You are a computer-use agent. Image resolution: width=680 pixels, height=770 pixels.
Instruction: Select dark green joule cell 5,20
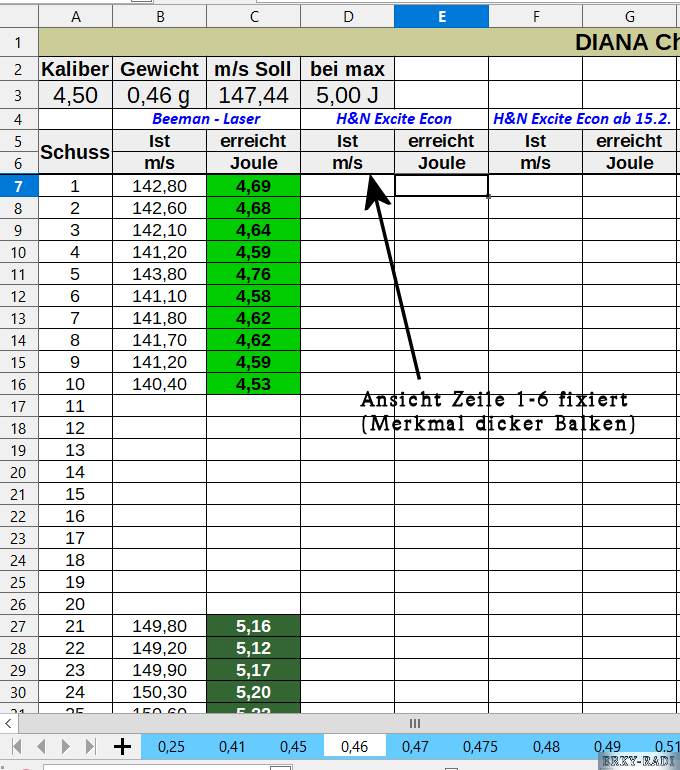[x=254, y=692]
